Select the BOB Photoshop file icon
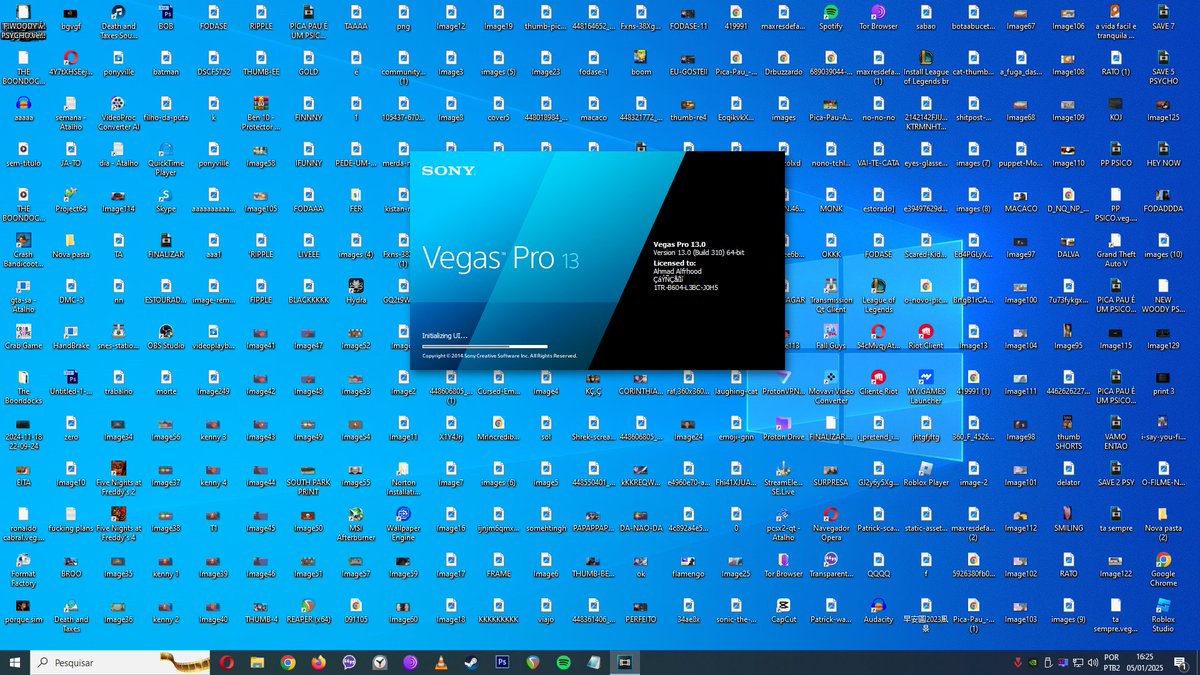Screen dimensions: 1200x675 pos(166,17)
